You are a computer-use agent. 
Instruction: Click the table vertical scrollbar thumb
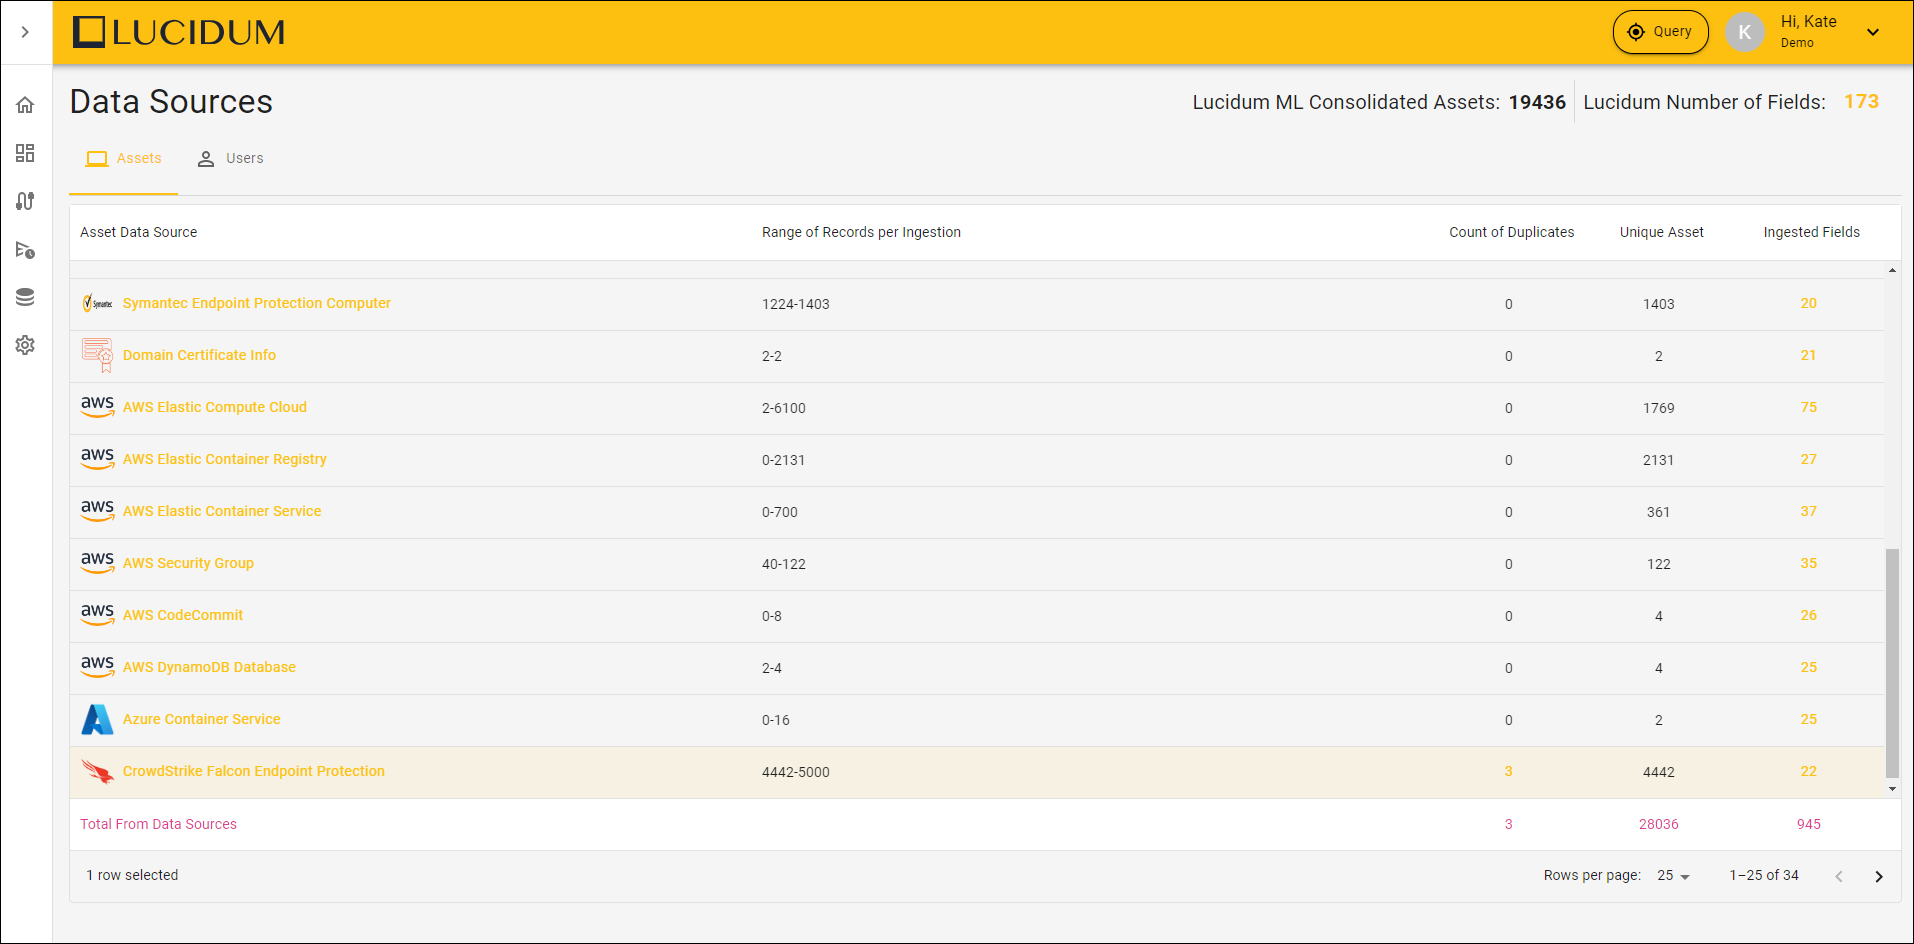[x=1891, y=662]
